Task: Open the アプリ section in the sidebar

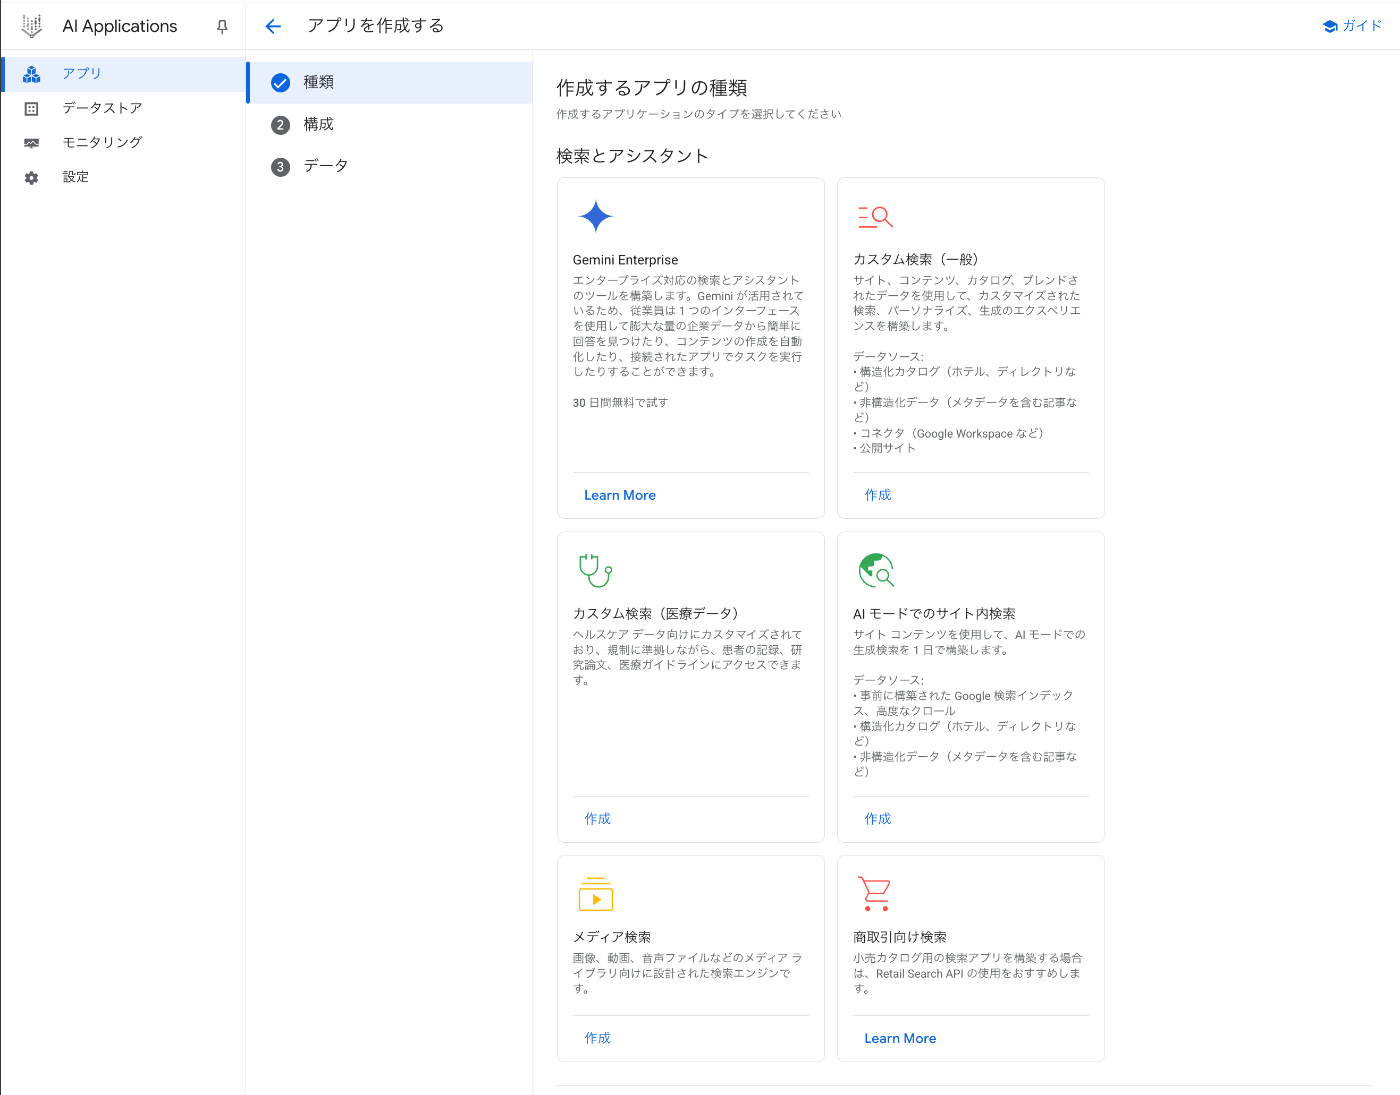Action: 124,74
